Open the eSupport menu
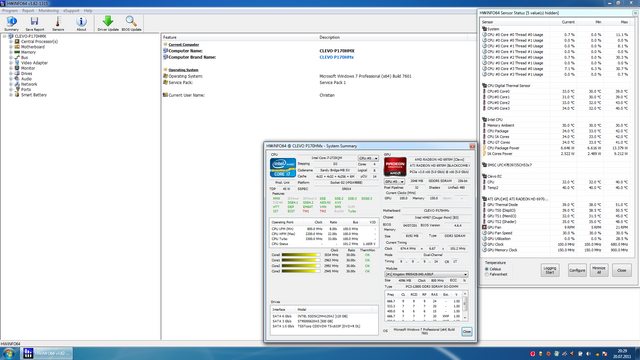This screenshot has height=360, width=640. [71, 11]
